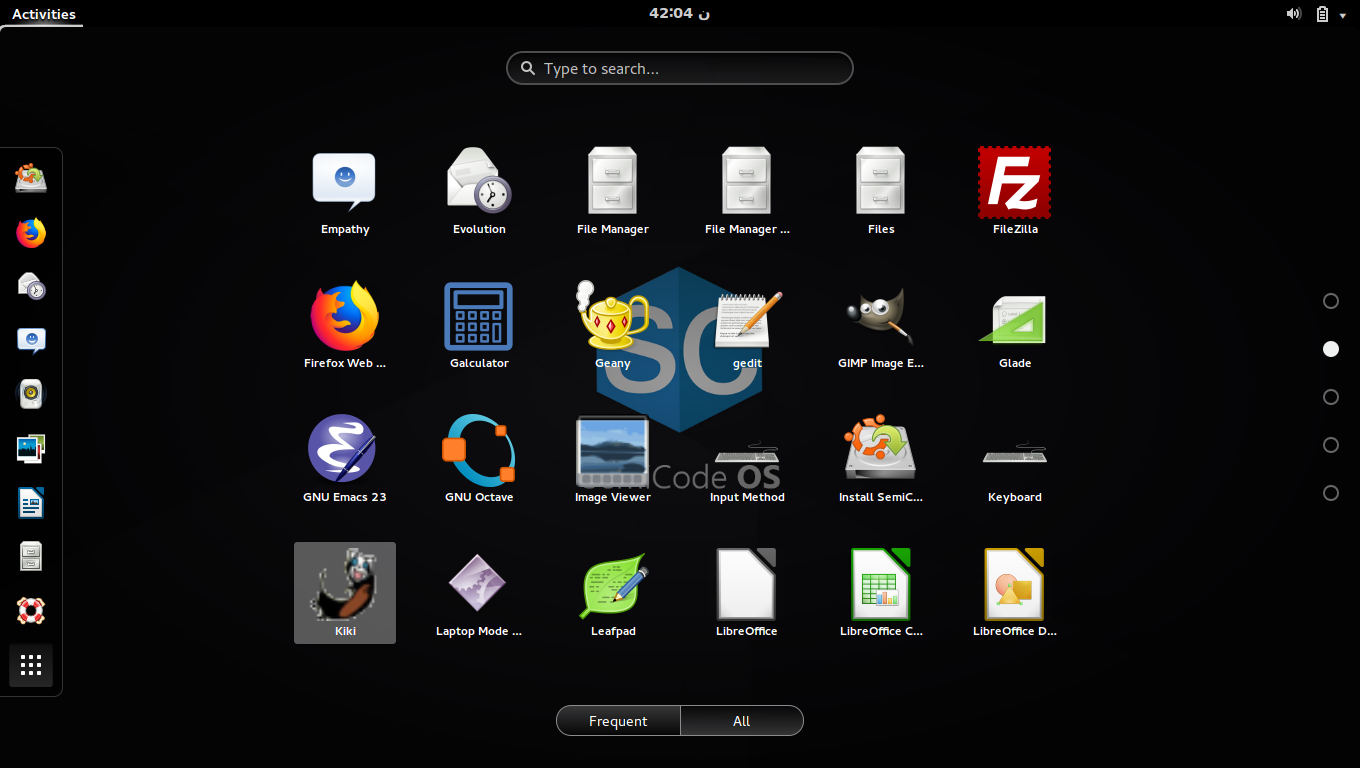
Task: Open file cabinet icon in dock
Action: 31,557
